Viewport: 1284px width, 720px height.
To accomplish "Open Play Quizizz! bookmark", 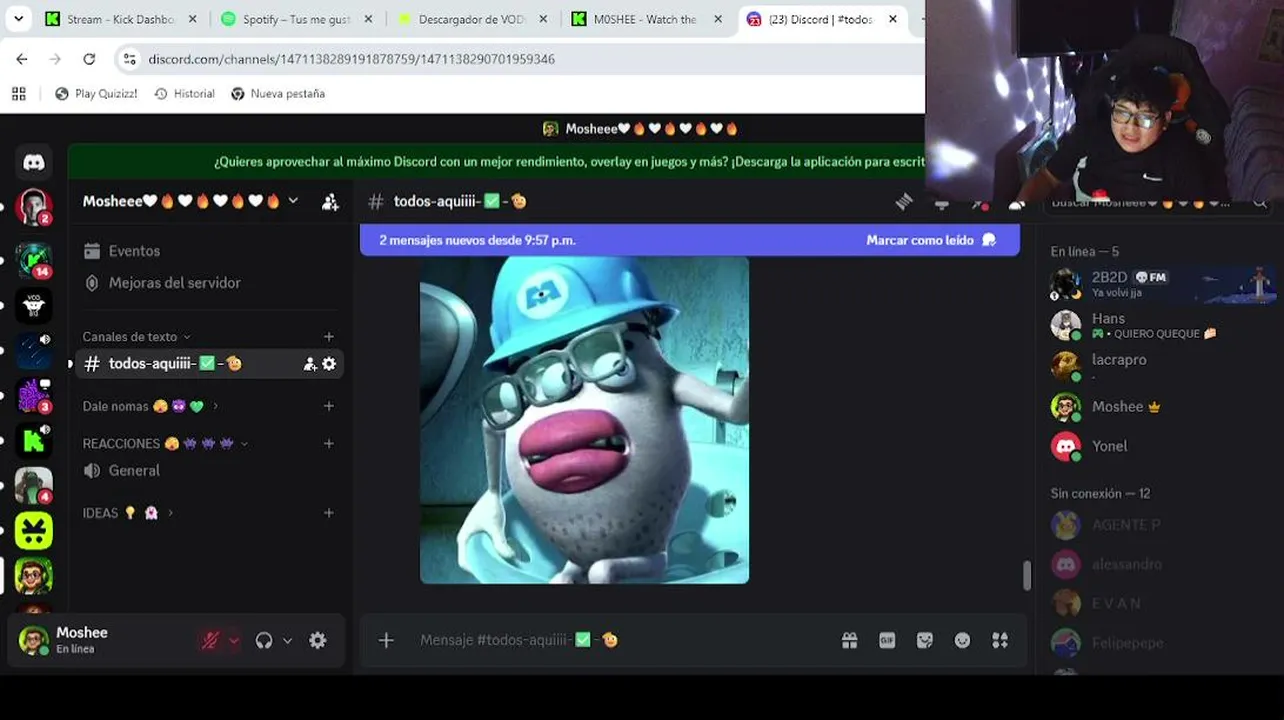I will [96, 94].
